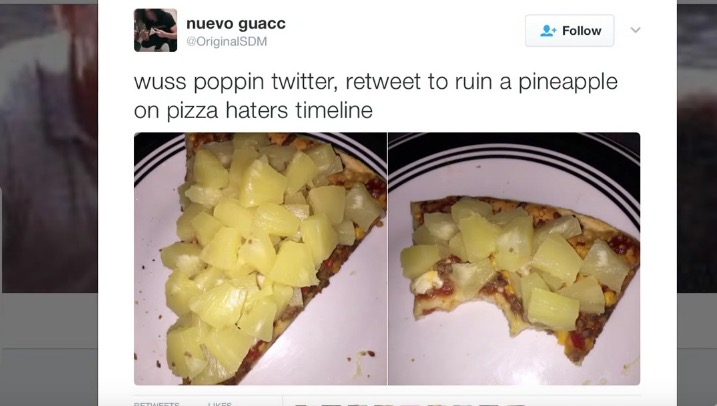The width and height of the screenshot is (717, 406).
Task: Click the person-plus icon on the Follow button
Action: point(548,31)
